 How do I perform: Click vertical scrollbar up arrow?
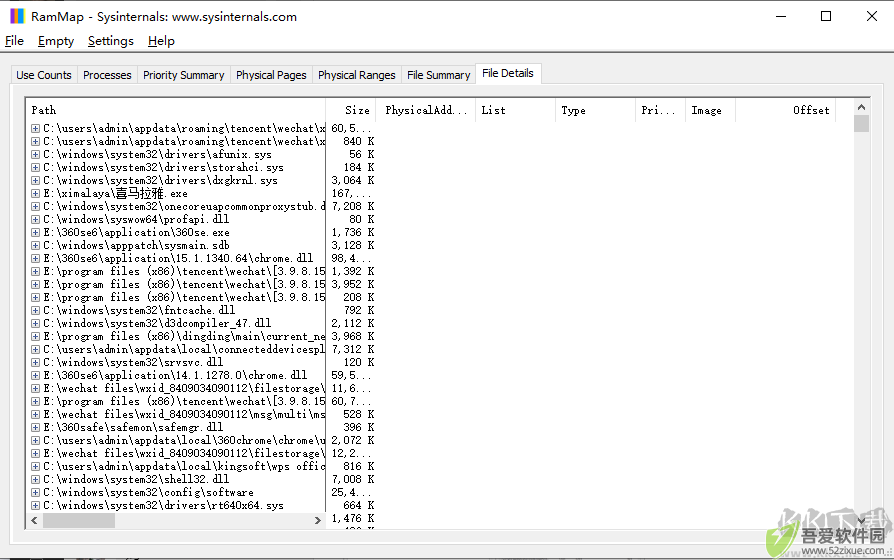[862, 107]
